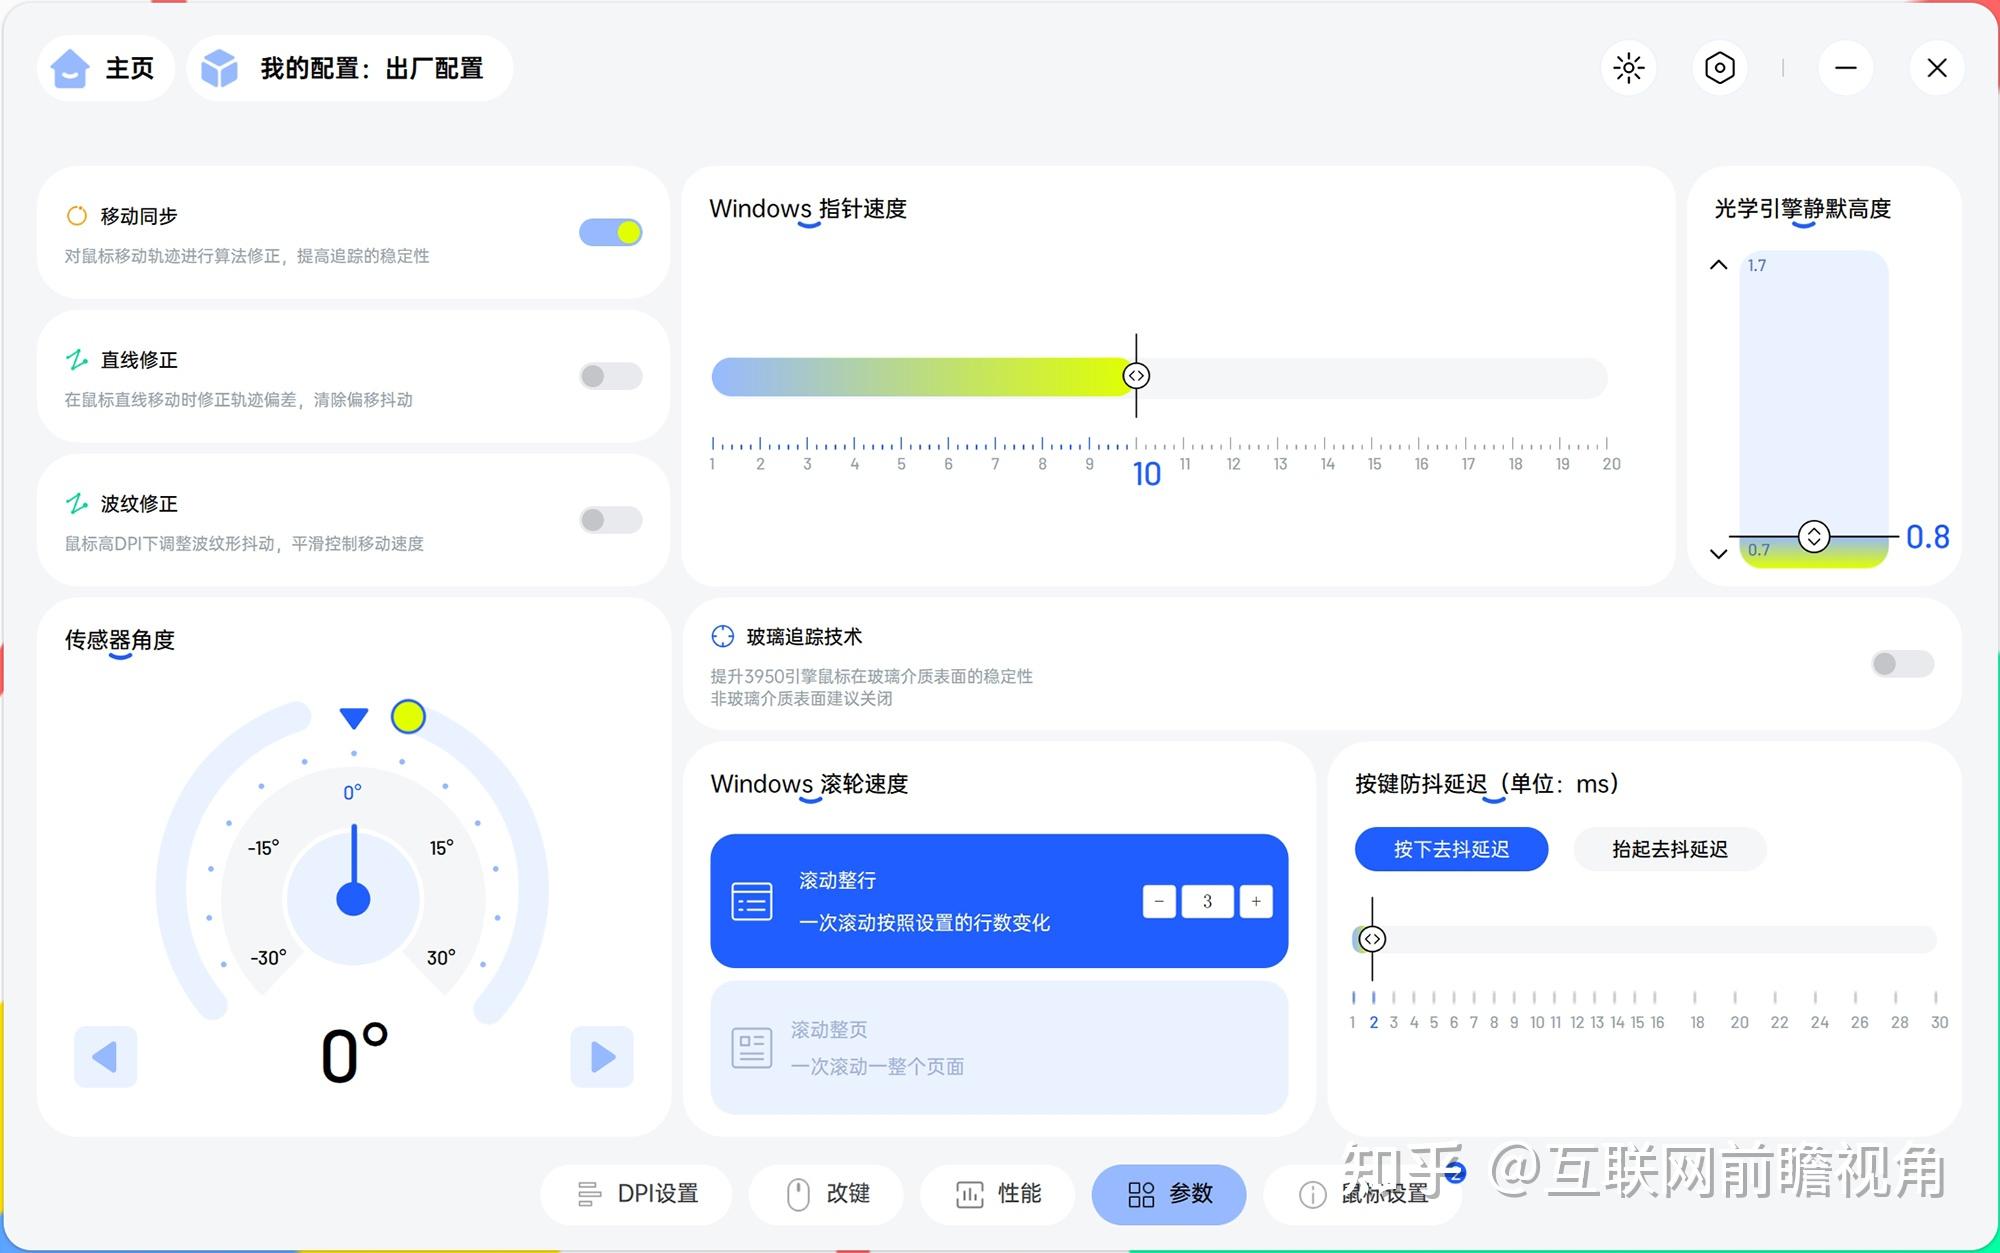Click the 主页 home icon

click(x=68, y=67)
